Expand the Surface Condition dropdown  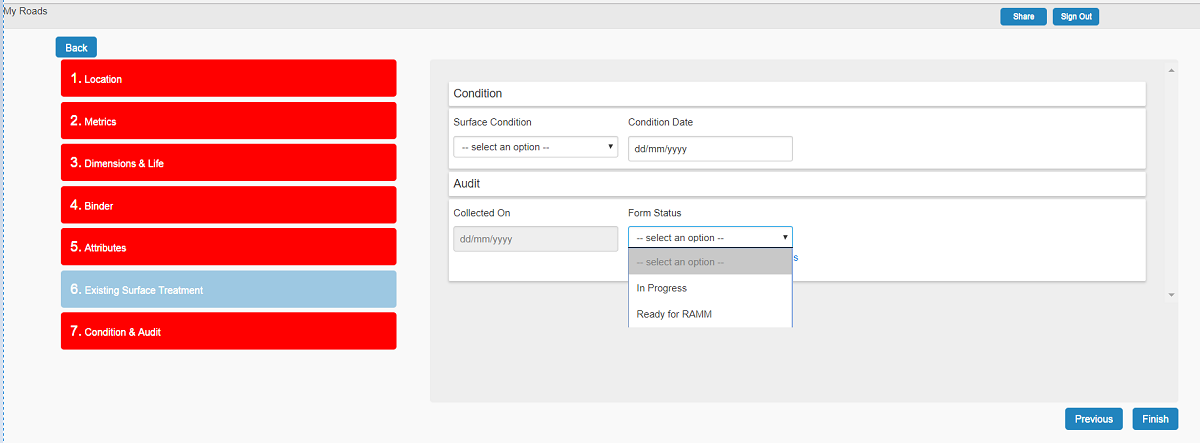pyautogui.click(x=535, y=147)
